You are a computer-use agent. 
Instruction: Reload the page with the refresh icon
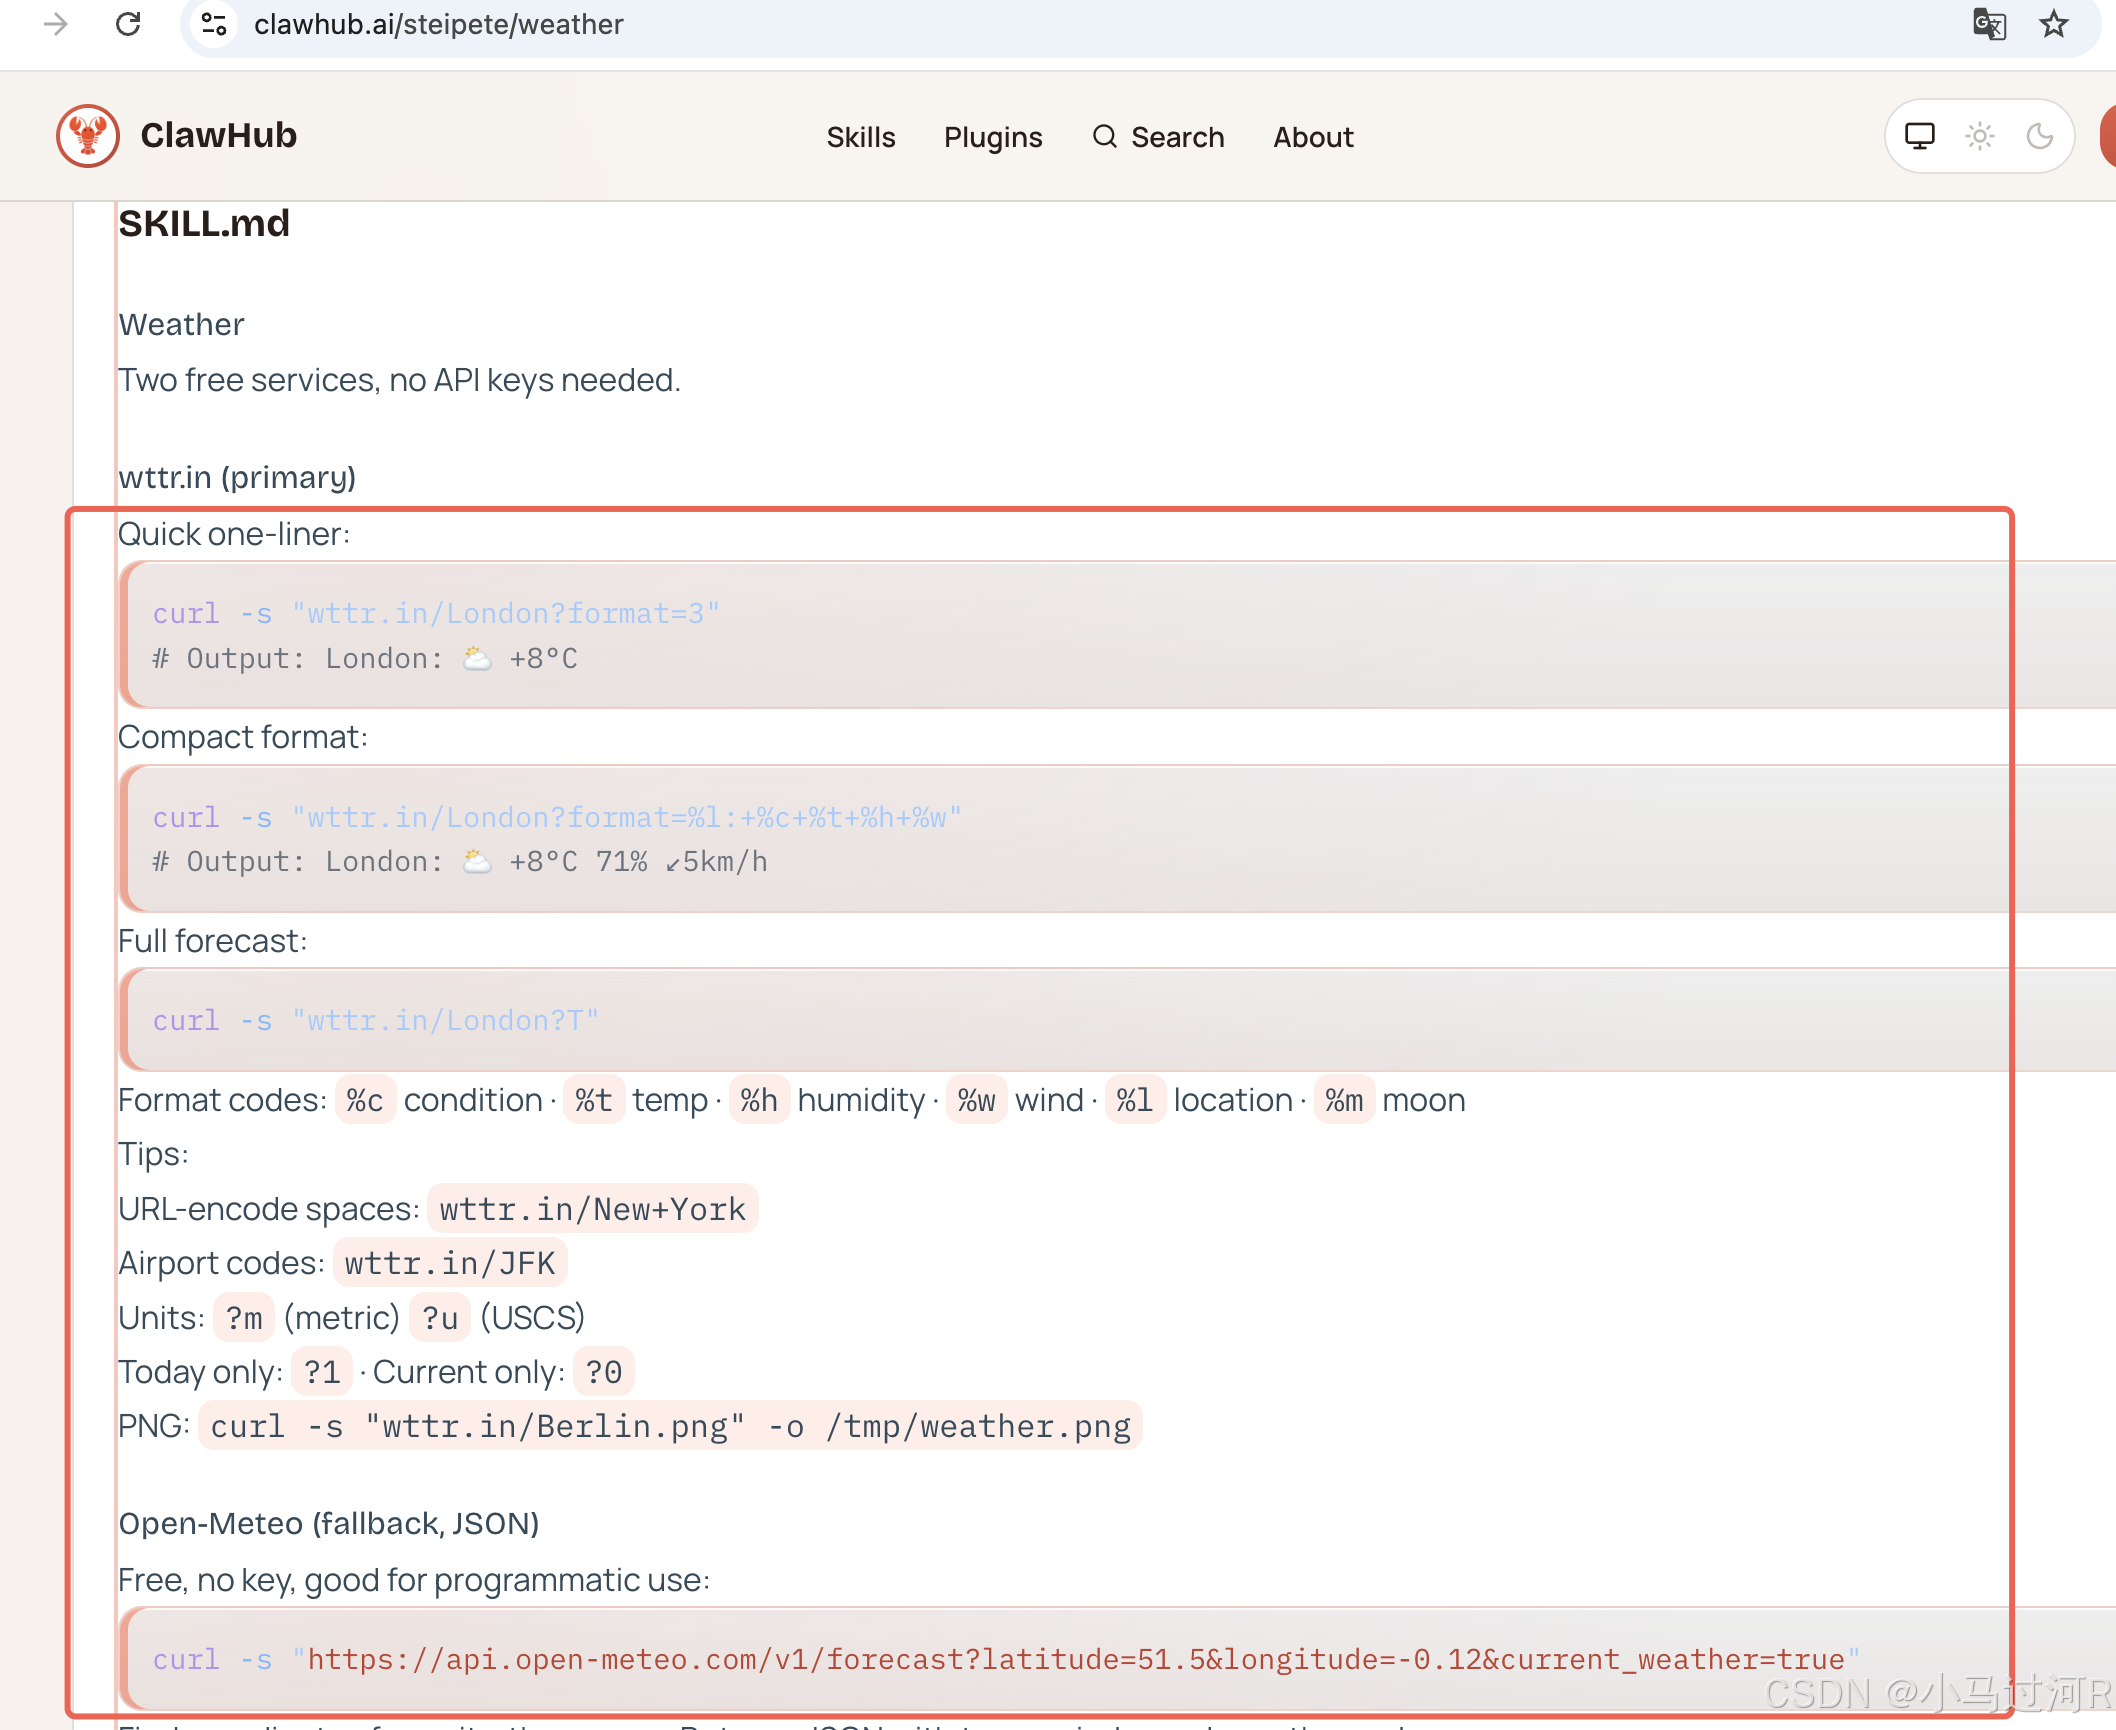click(x=128, y=24)
